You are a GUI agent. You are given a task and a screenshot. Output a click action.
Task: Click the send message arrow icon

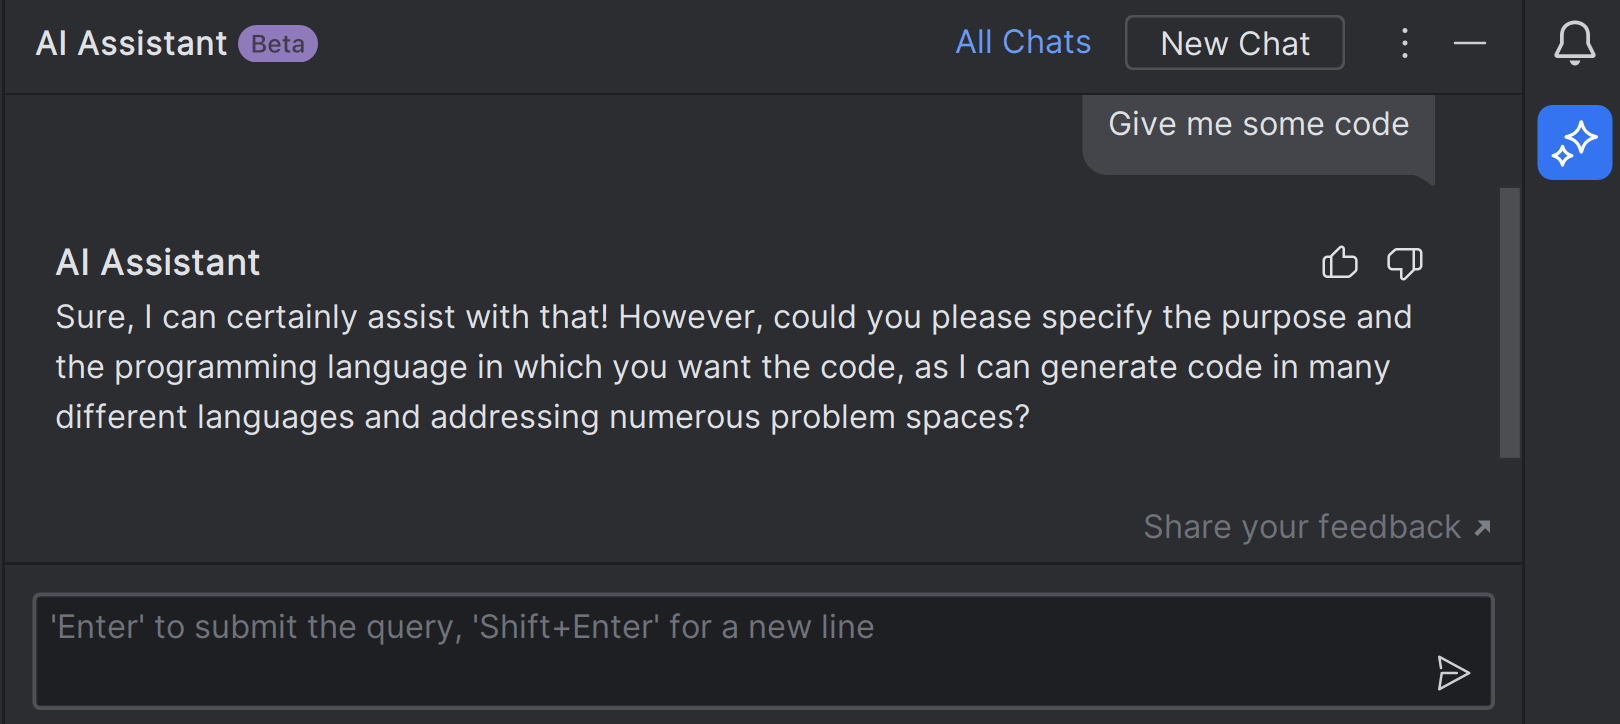(1452, 673)
